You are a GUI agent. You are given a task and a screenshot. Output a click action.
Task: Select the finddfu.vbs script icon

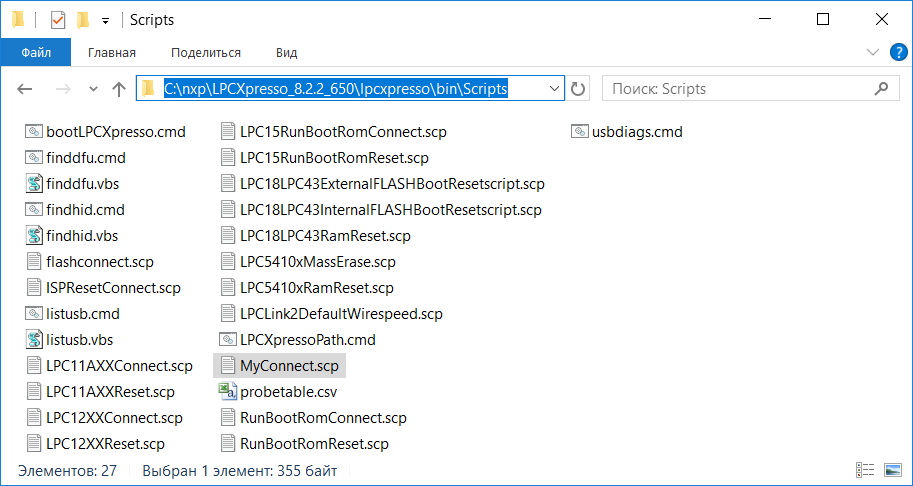35,184
